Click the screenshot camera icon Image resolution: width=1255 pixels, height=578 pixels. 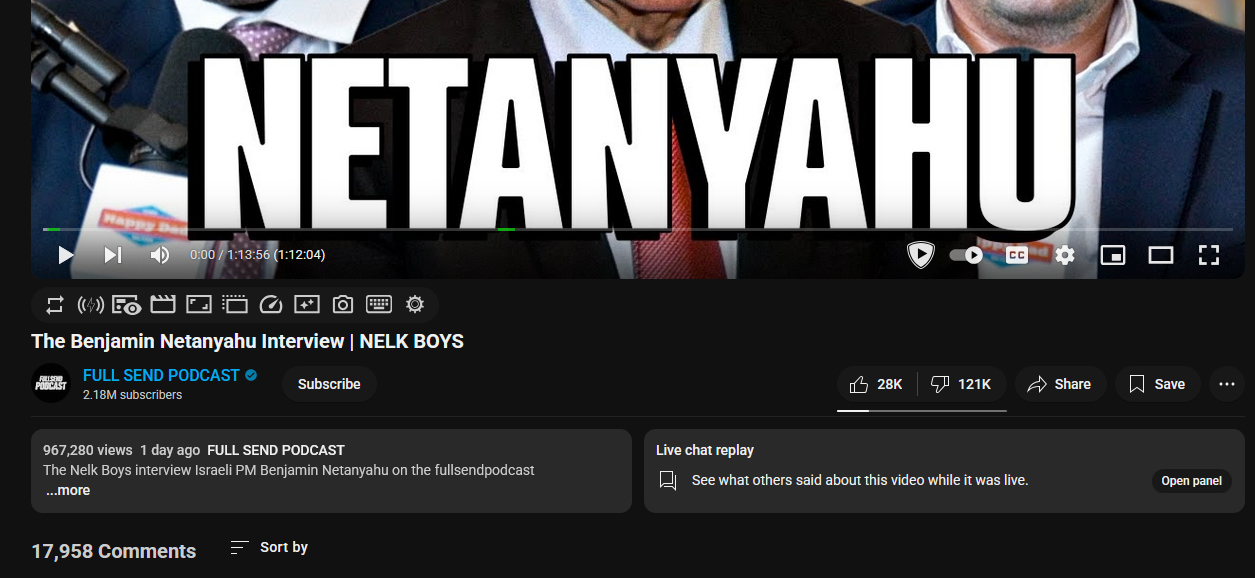tap(343, 304)
